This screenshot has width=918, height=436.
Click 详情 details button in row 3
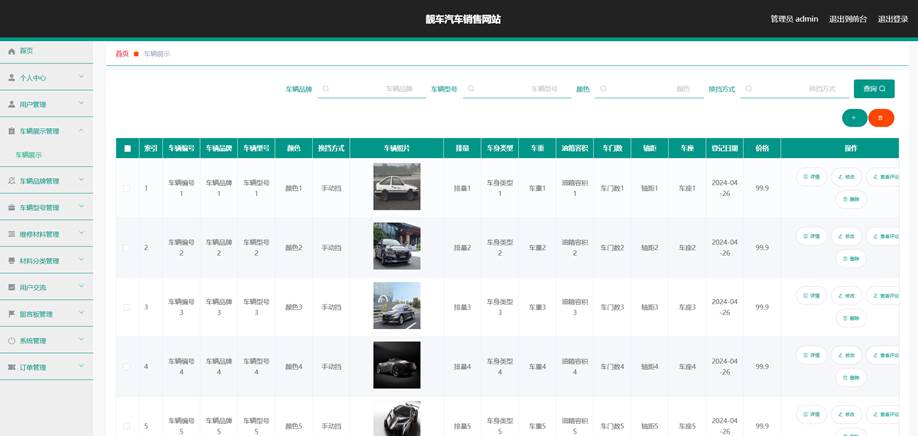pyautogui.click(x=811, y=296)
